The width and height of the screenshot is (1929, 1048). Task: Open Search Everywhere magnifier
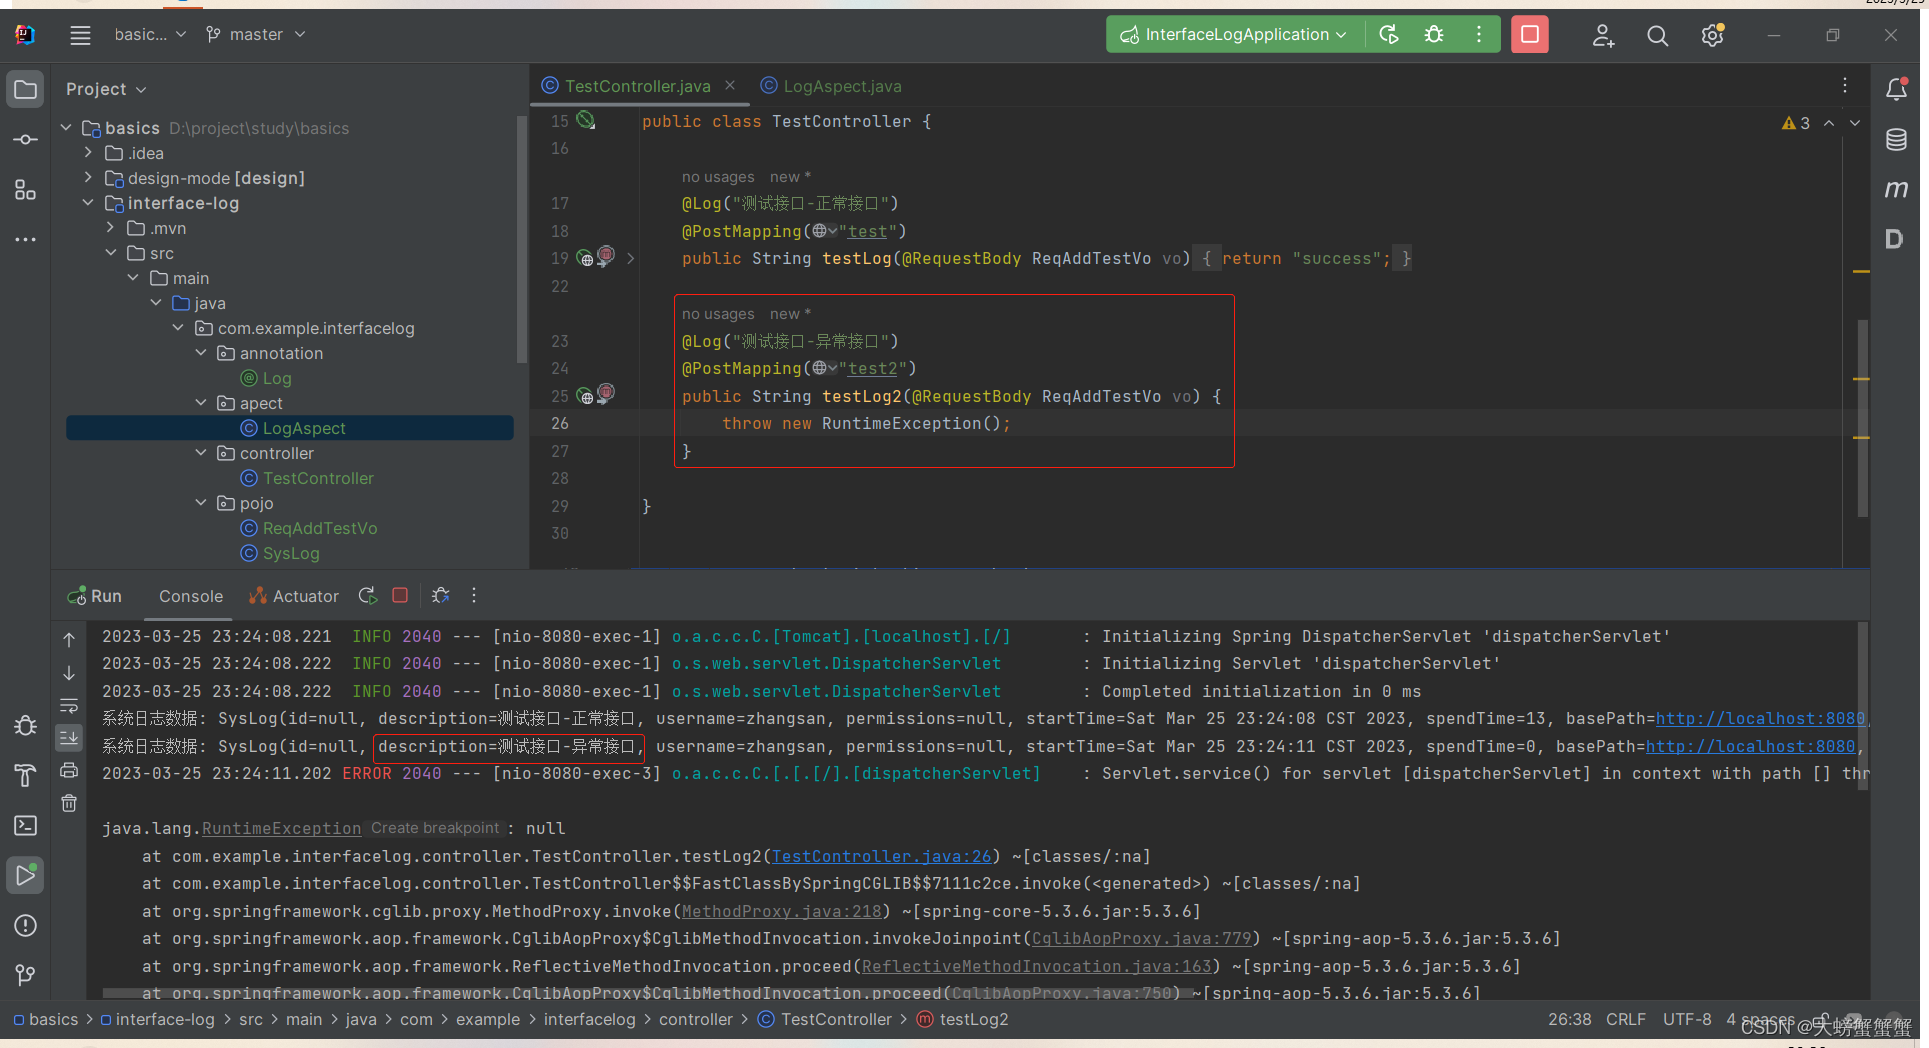tap(1657, 36)
